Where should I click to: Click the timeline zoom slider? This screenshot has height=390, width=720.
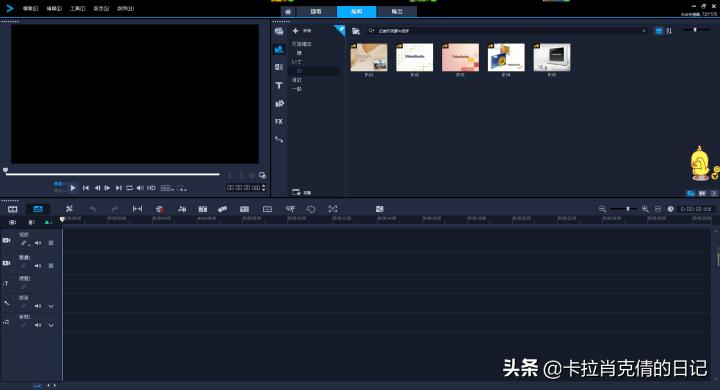pyautogui.click(x=623, y=209)
